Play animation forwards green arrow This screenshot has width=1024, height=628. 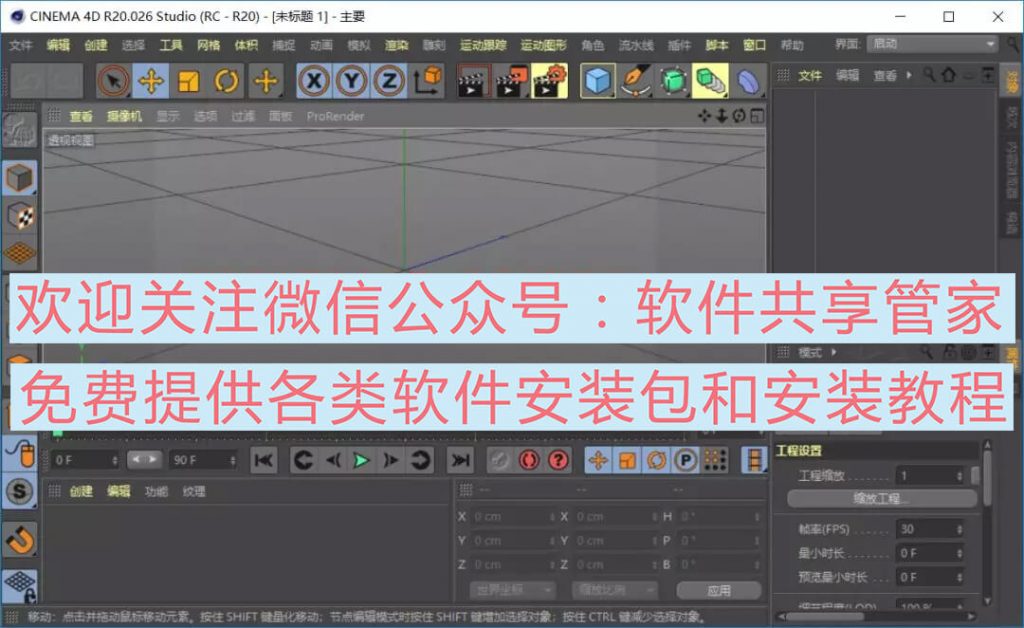click(x=360, y=460)
